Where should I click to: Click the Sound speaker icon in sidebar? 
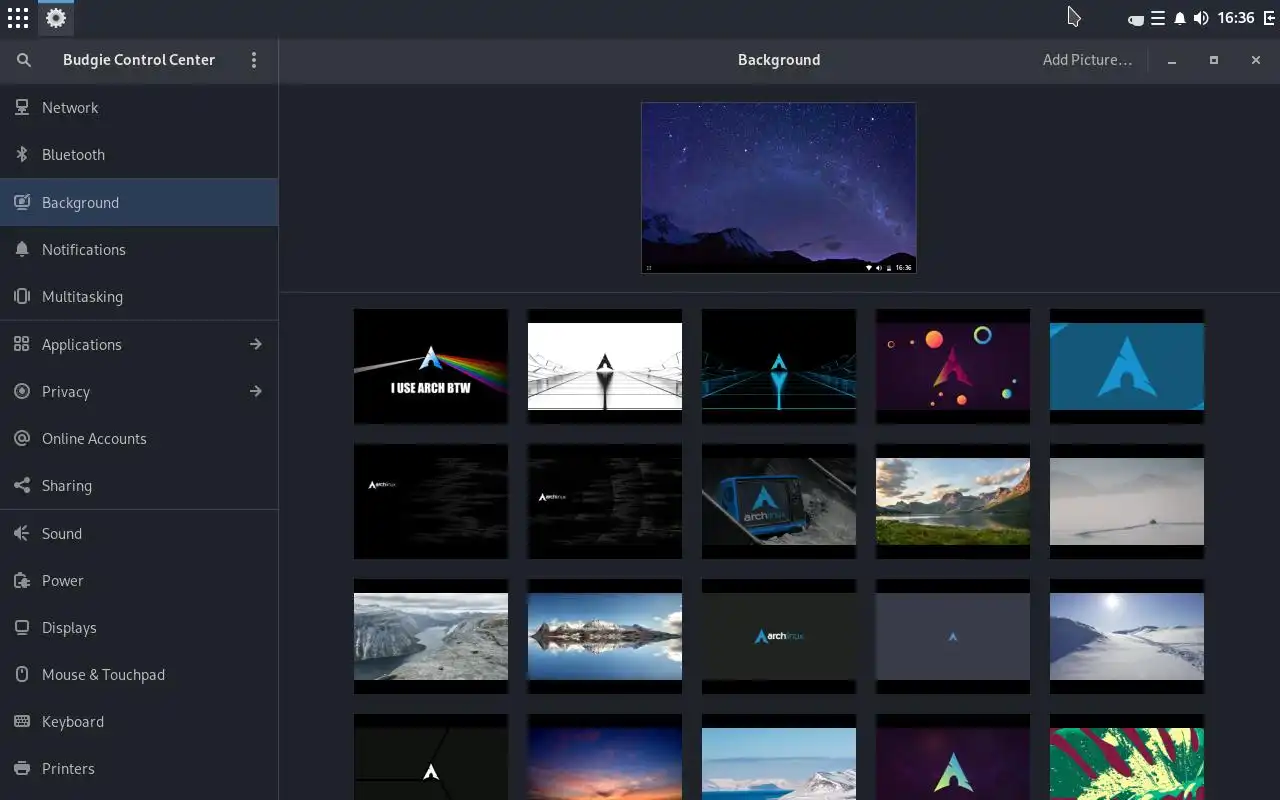pos(22,533)
